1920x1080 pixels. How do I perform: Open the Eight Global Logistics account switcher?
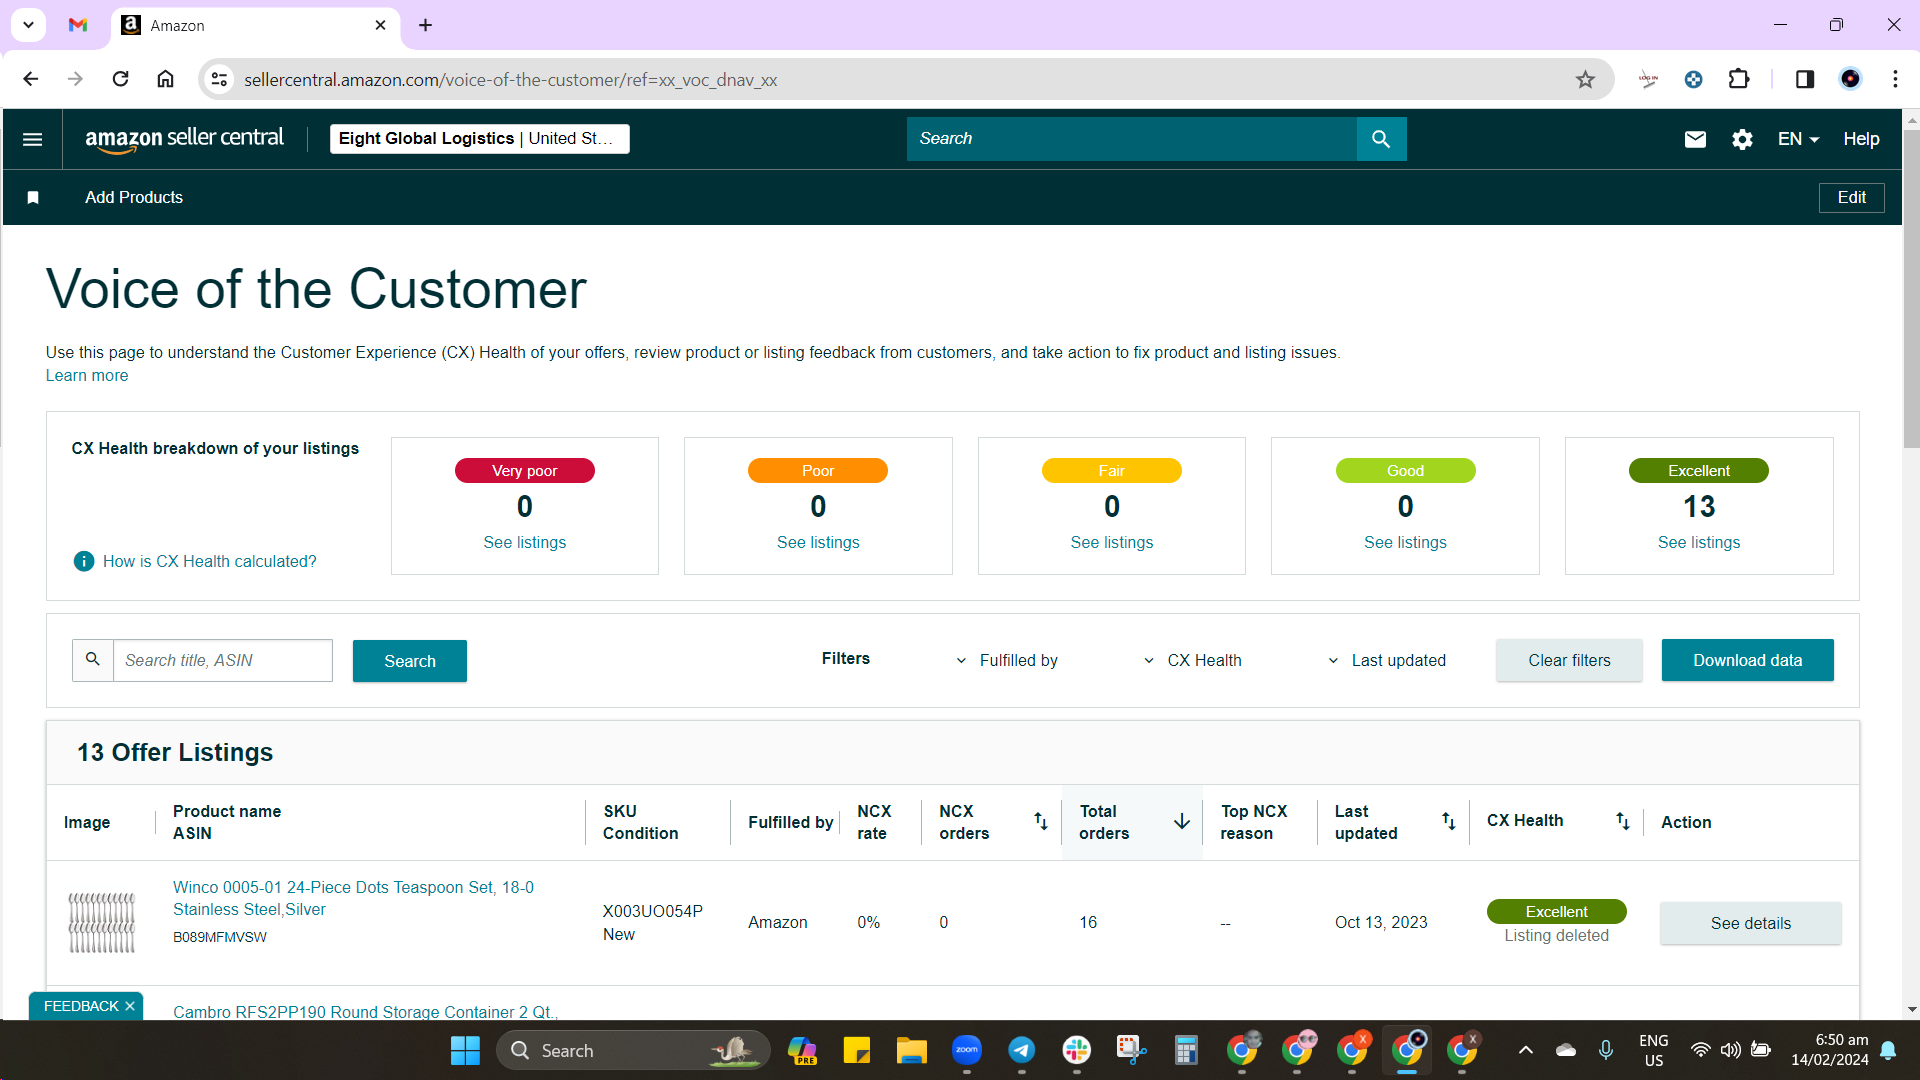coord(480,139)
